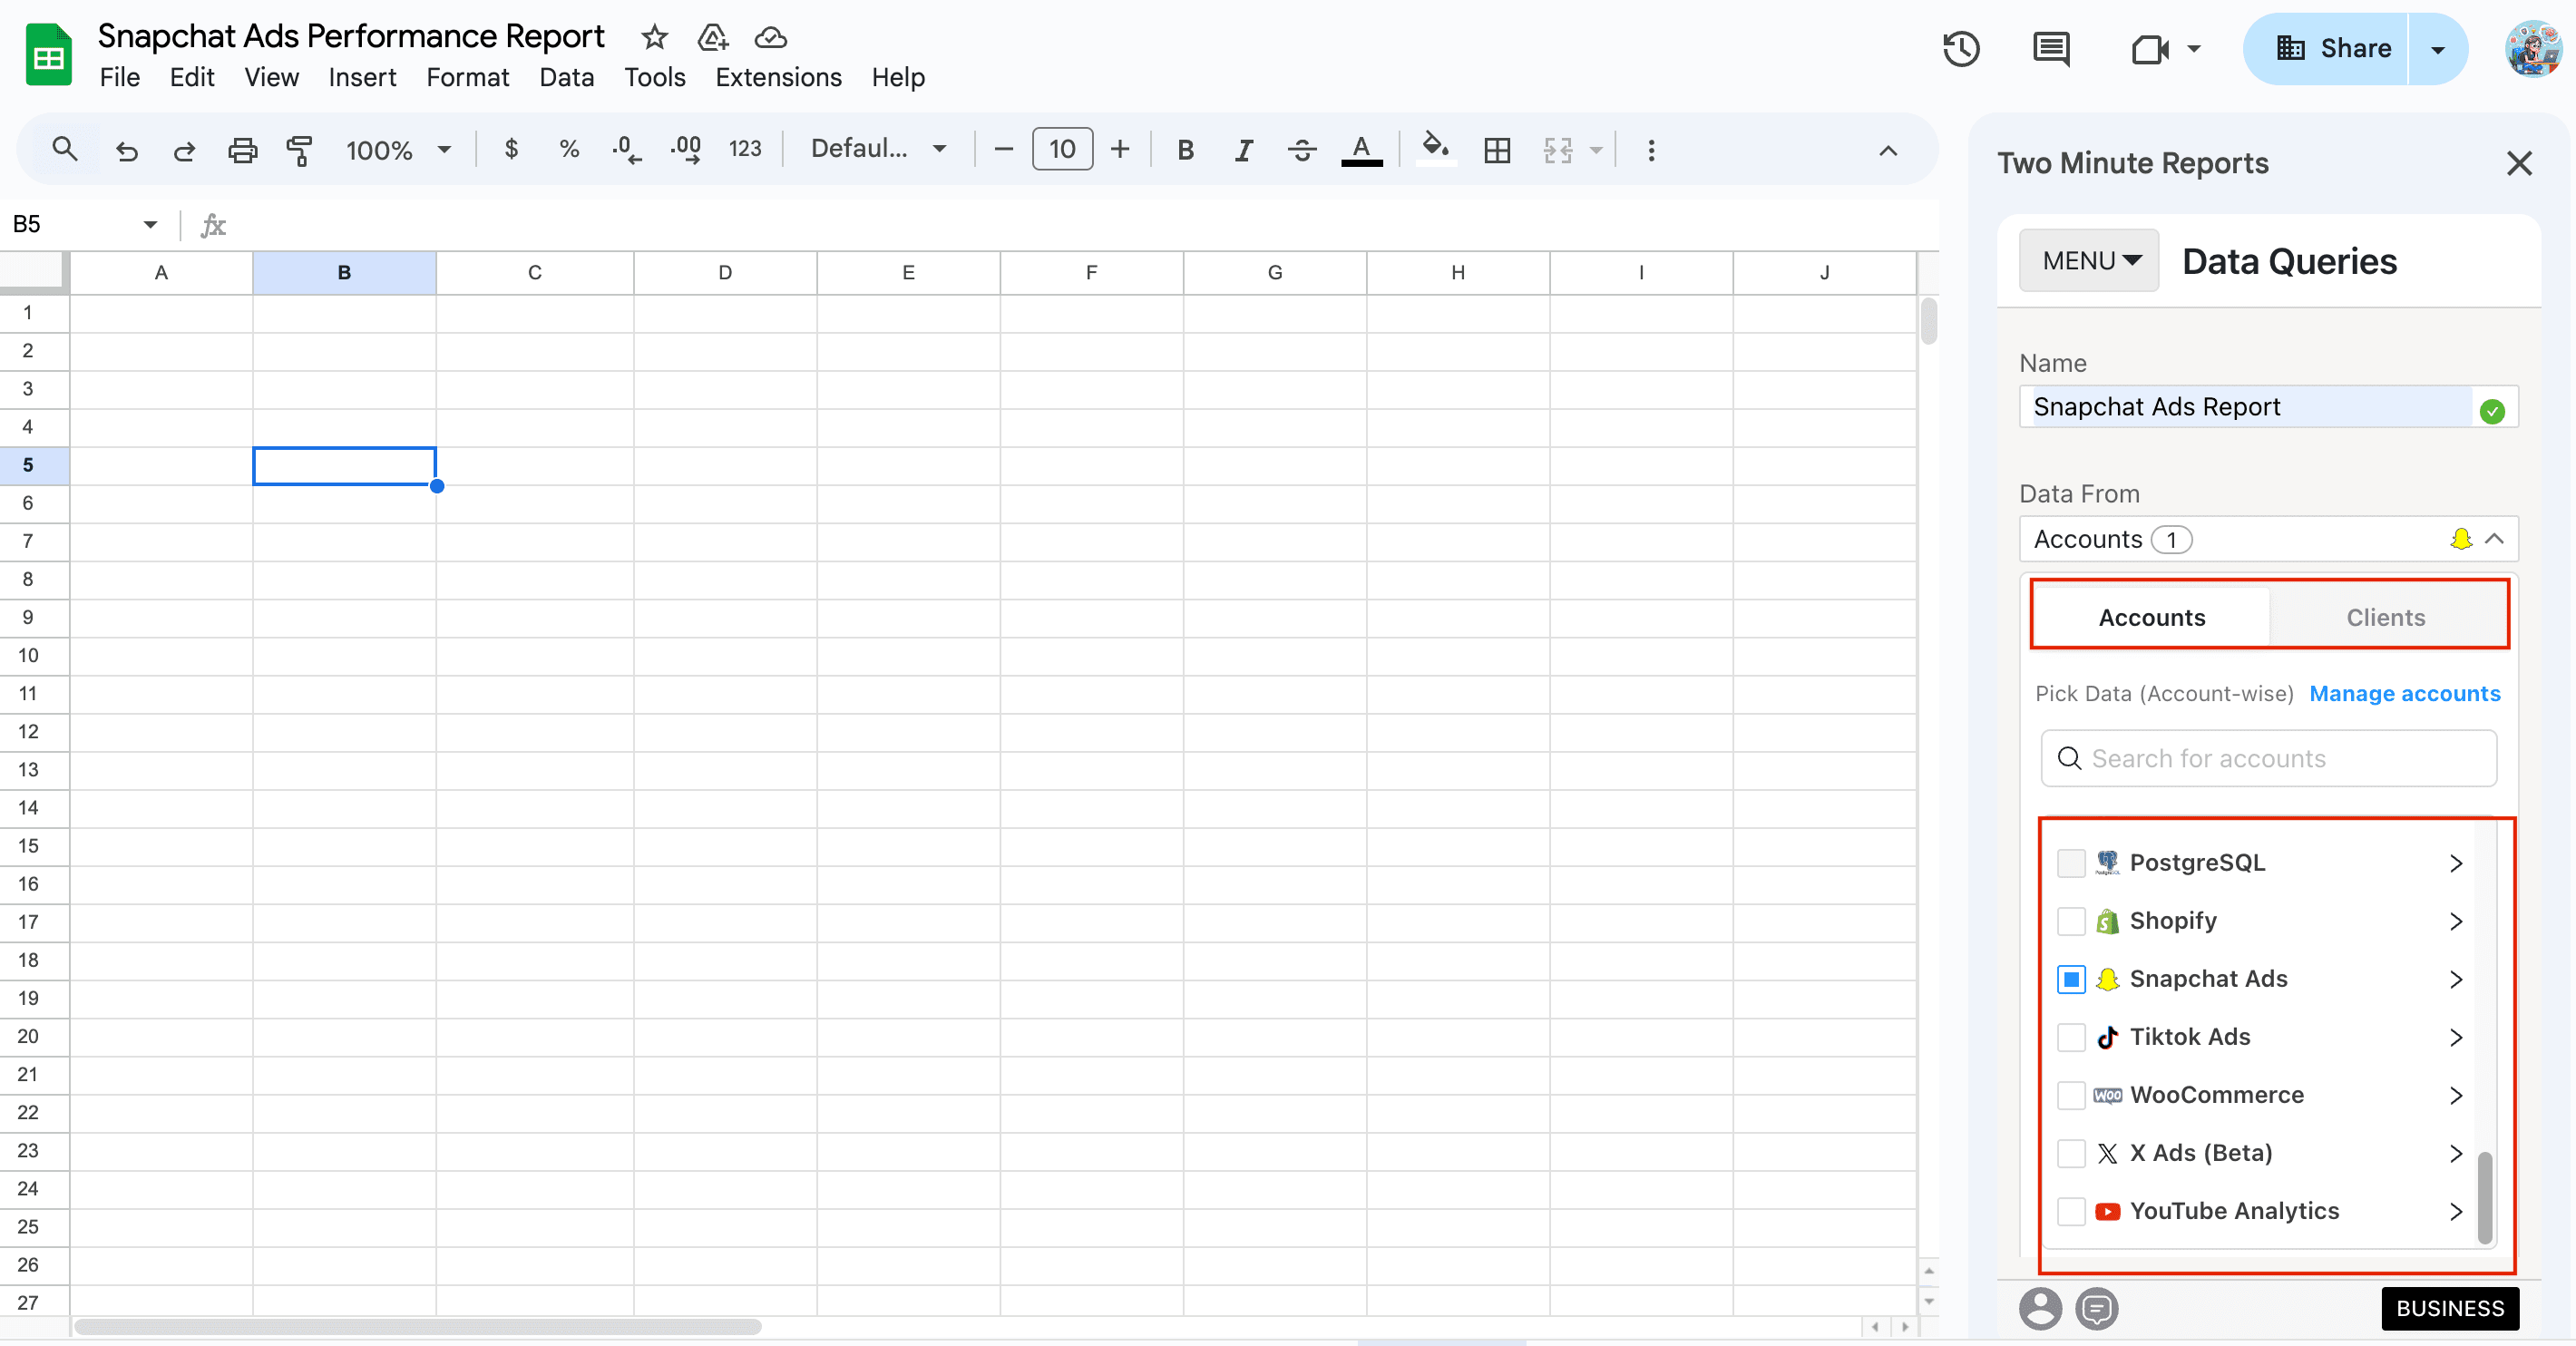Screen dimensions: 2576x1346
Task: Click the print icon
Action: coord(242,150)
